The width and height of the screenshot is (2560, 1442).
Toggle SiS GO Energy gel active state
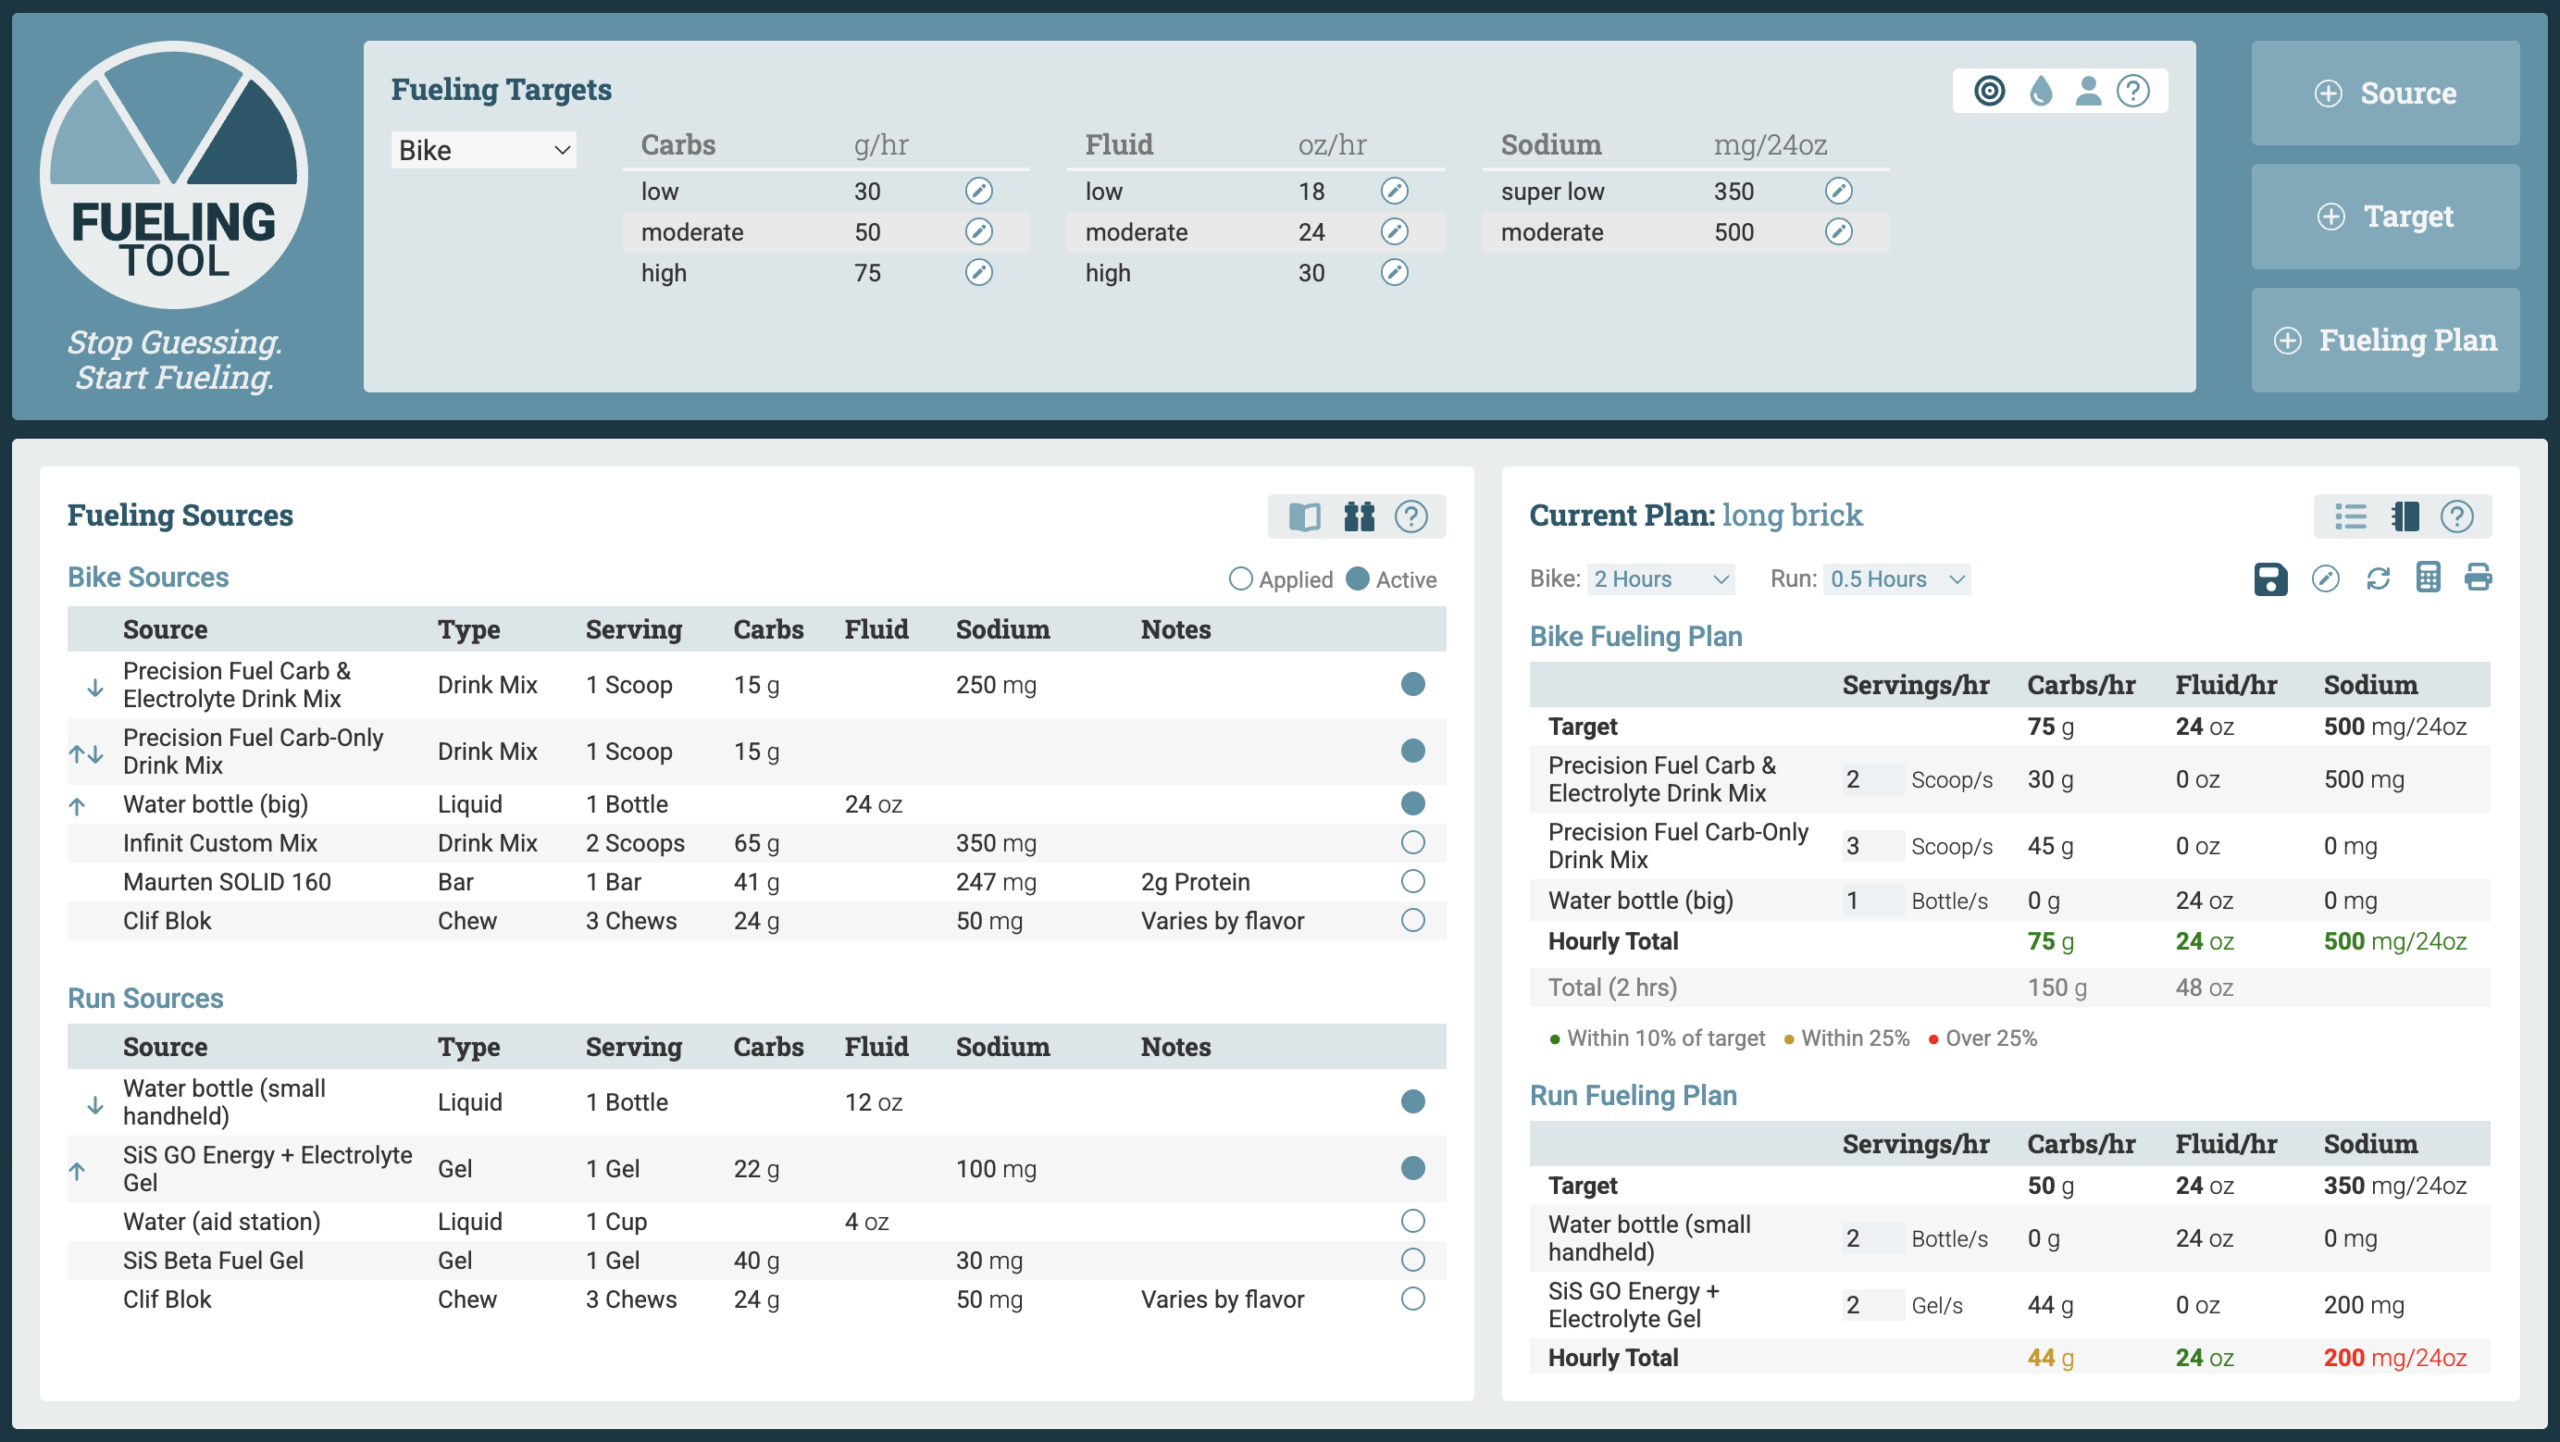[1412, 1168]
